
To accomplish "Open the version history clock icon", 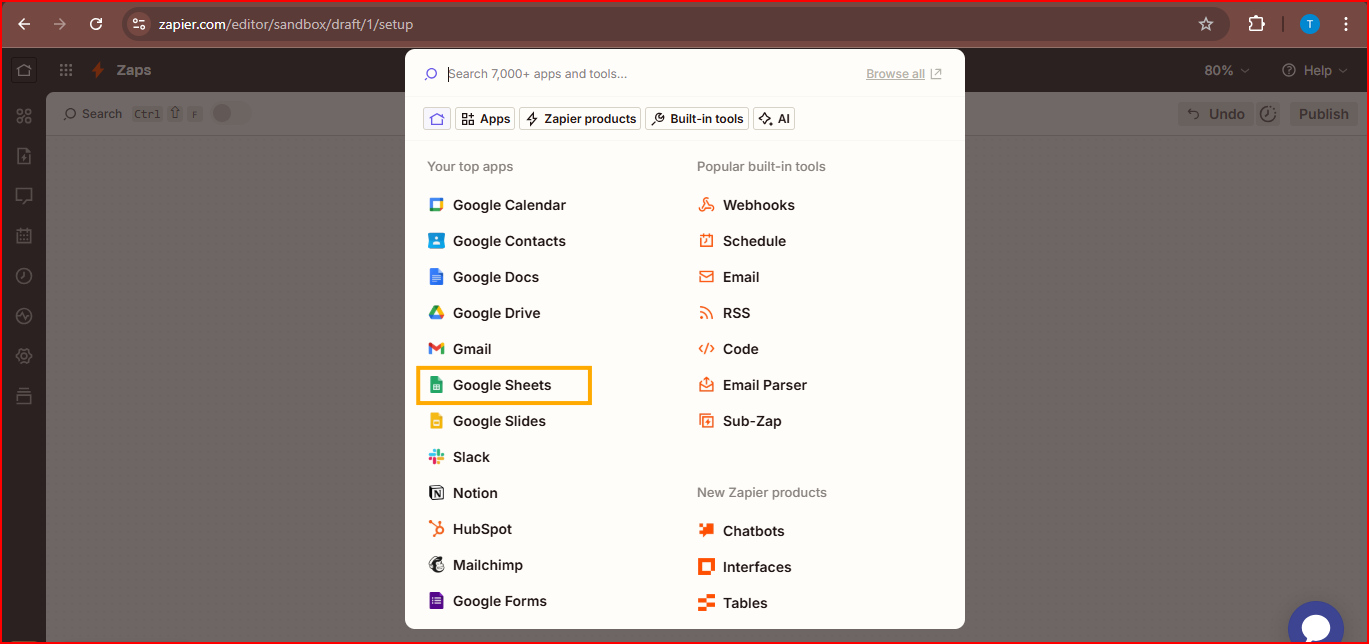I will pos(1268,114).
